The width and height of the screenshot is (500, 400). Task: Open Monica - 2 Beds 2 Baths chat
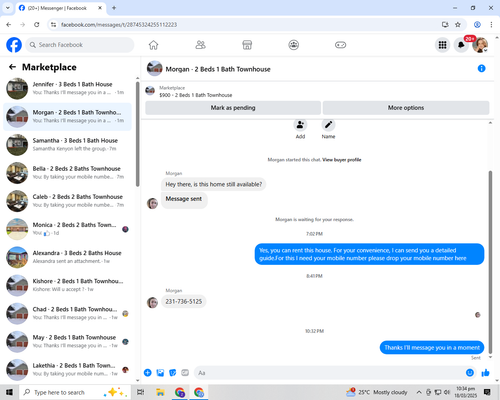pyautogui.click(x=67, y=229)
